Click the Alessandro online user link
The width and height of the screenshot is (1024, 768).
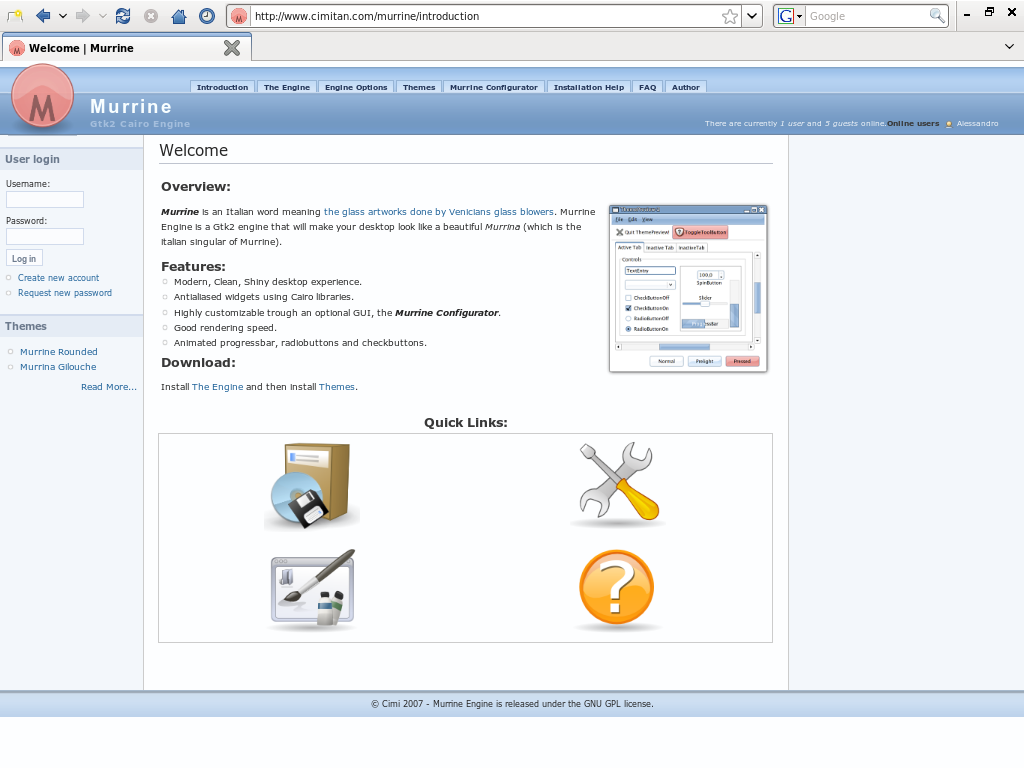click(977, 123)
